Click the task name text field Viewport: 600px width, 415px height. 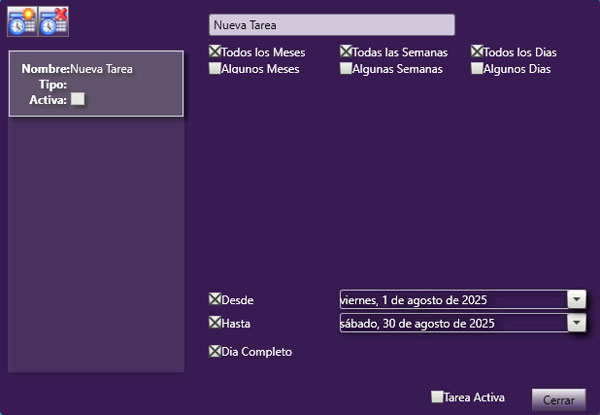tap(331, 25)
